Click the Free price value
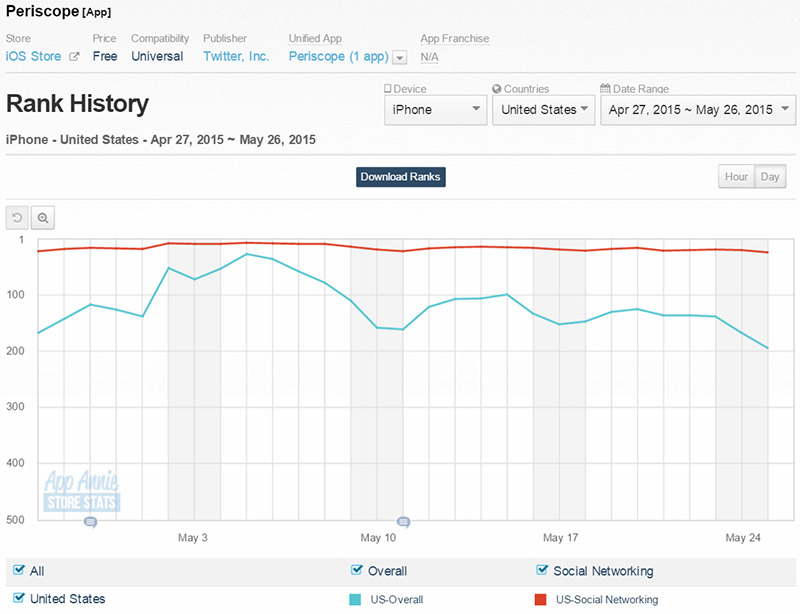 [105, 56]
